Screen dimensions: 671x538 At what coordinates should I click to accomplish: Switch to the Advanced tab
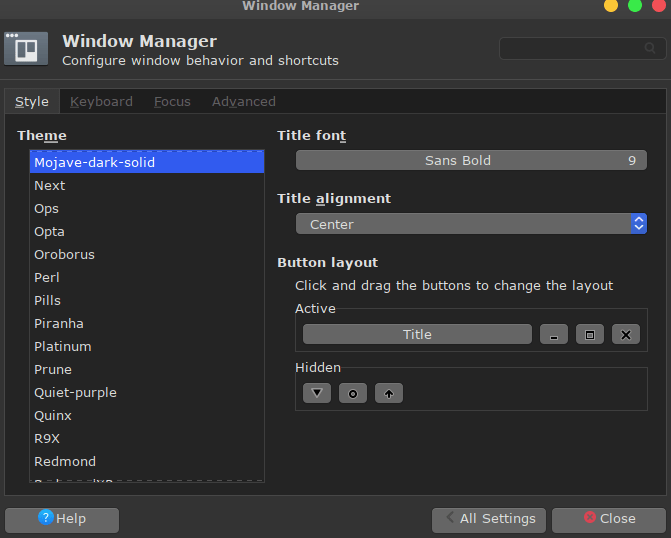coord(244,101)
